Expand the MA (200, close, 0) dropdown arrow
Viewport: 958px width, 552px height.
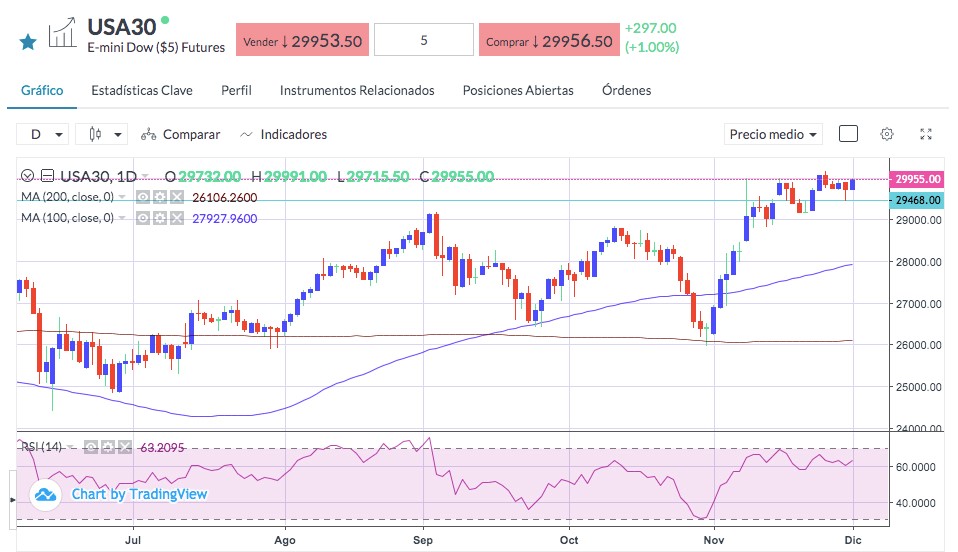122,197
